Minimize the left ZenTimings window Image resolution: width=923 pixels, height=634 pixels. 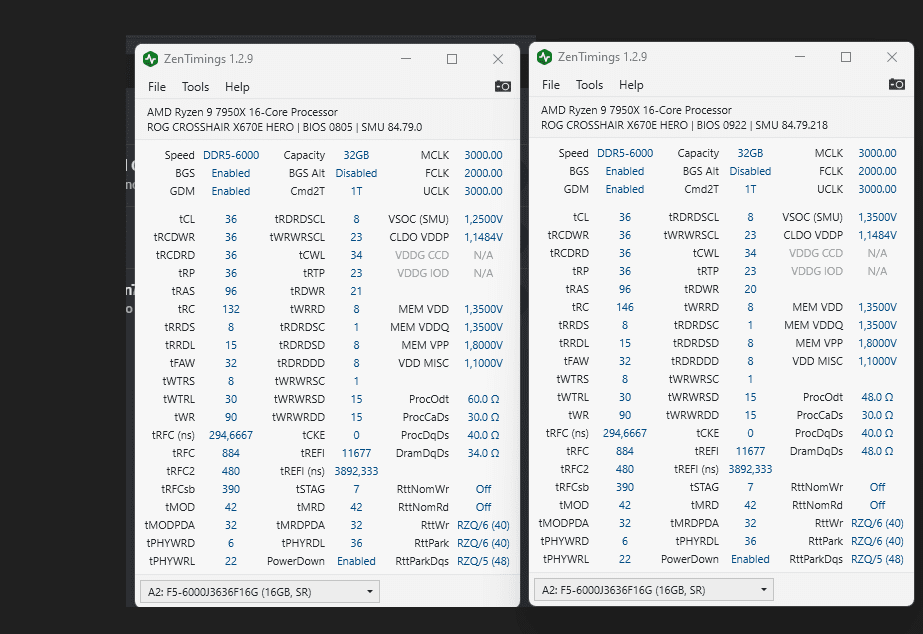tap(406, 59)
